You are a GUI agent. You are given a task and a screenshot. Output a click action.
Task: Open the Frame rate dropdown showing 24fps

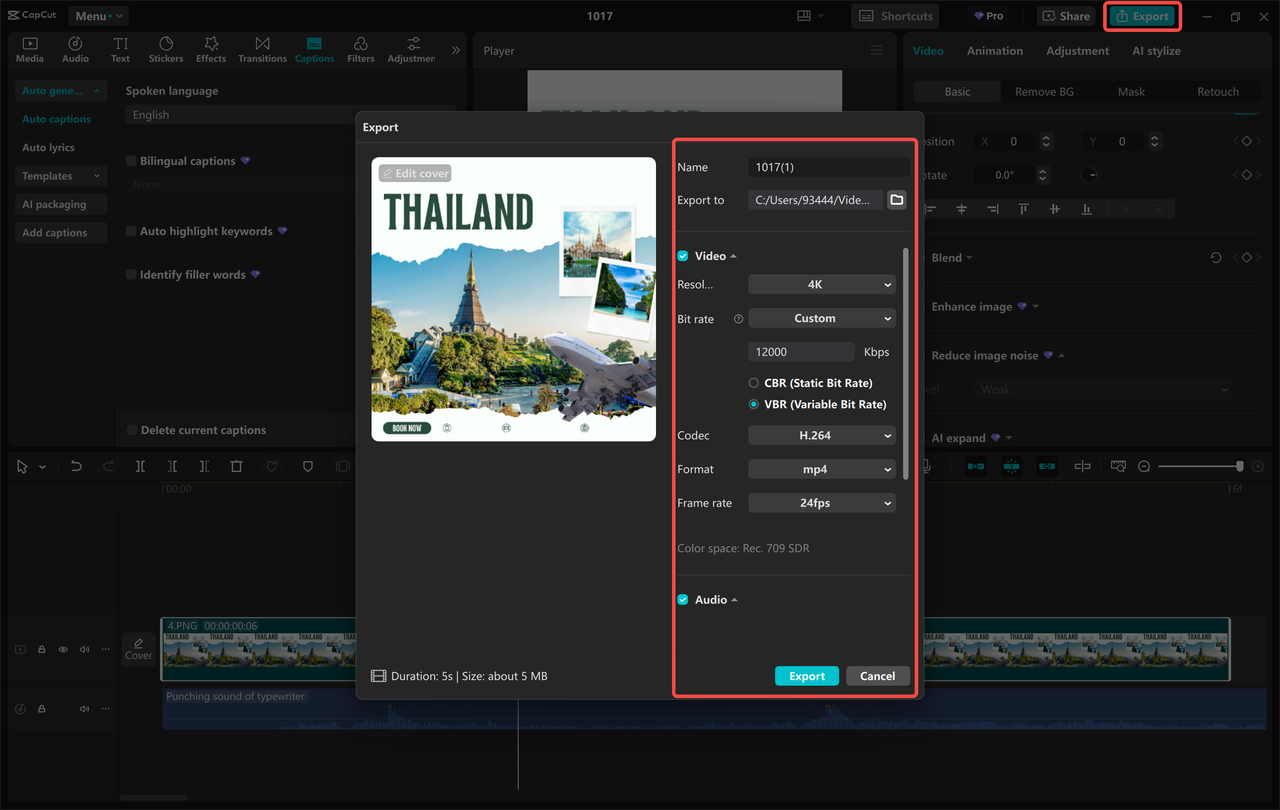coord(821,502)
